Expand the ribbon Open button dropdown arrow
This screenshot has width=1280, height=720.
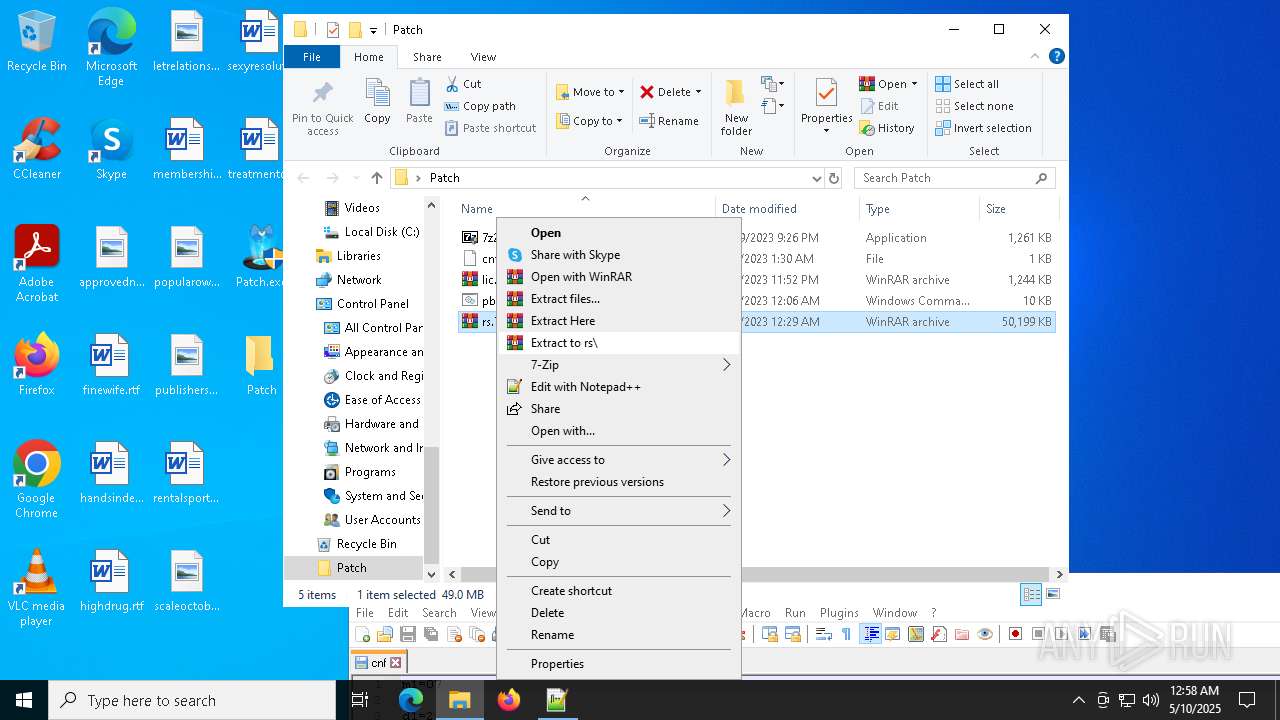[914, 84]
